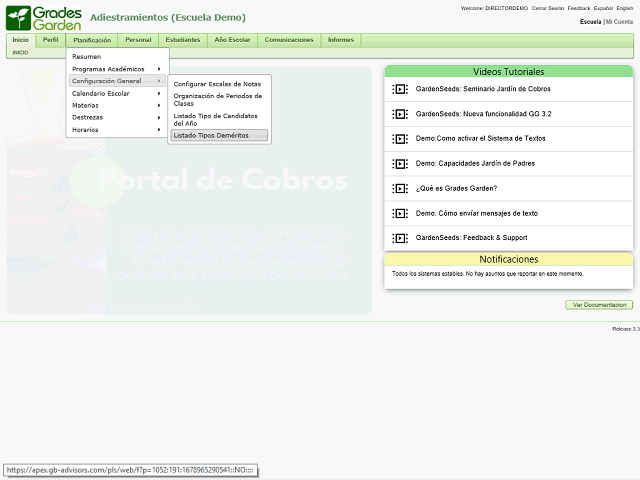
Task: Click the Grades Garden logo
Action: click(43, 17)
